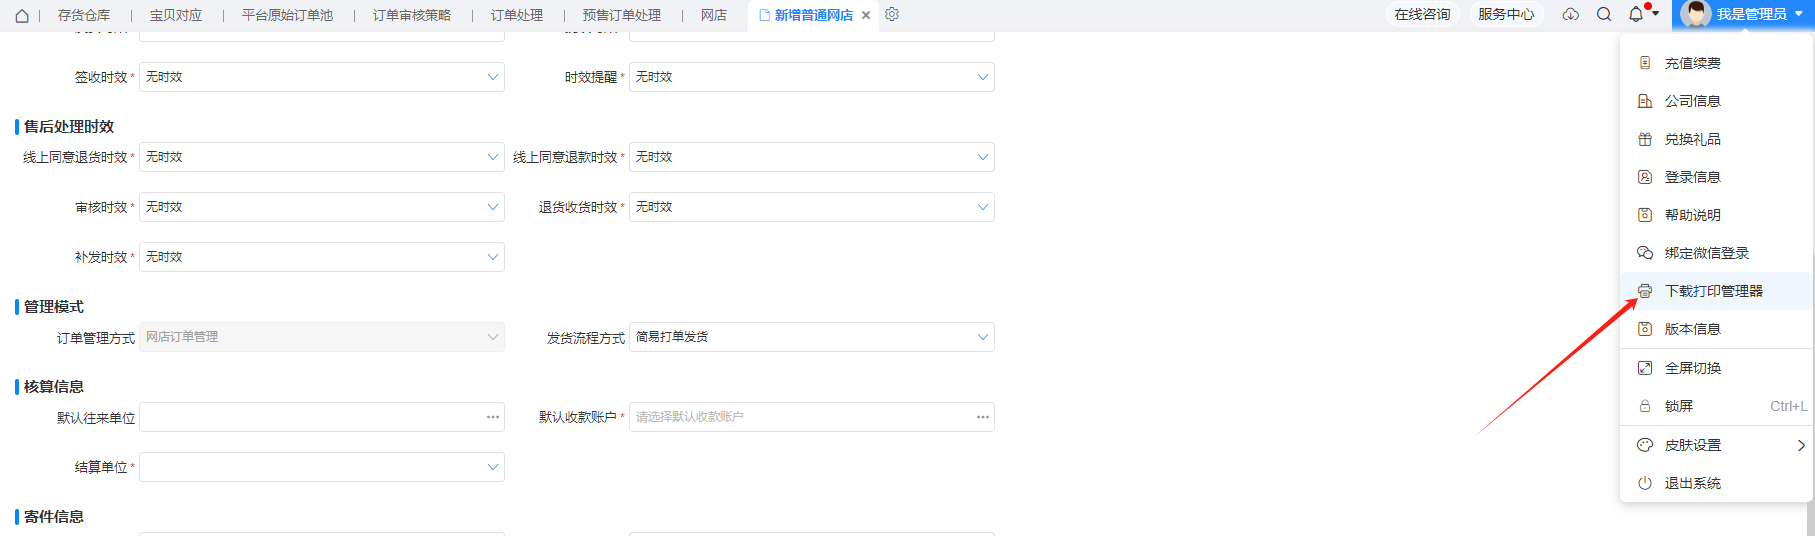Open 默认收款账户 ellipsis picker

[983, 417]
